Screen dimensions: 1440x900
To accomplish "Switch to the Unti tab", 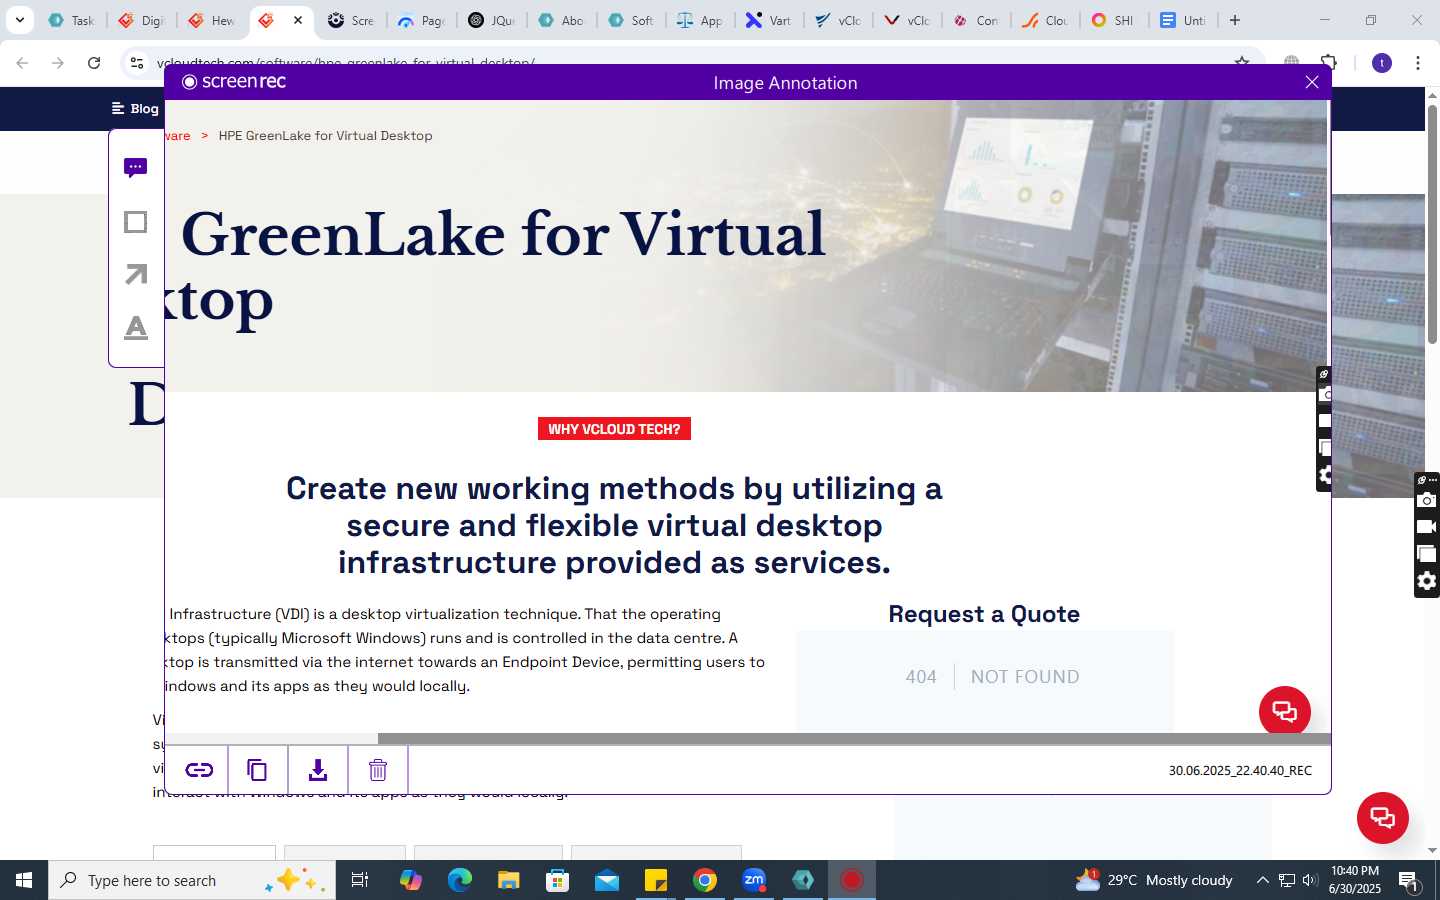I will pos(1183,20).
